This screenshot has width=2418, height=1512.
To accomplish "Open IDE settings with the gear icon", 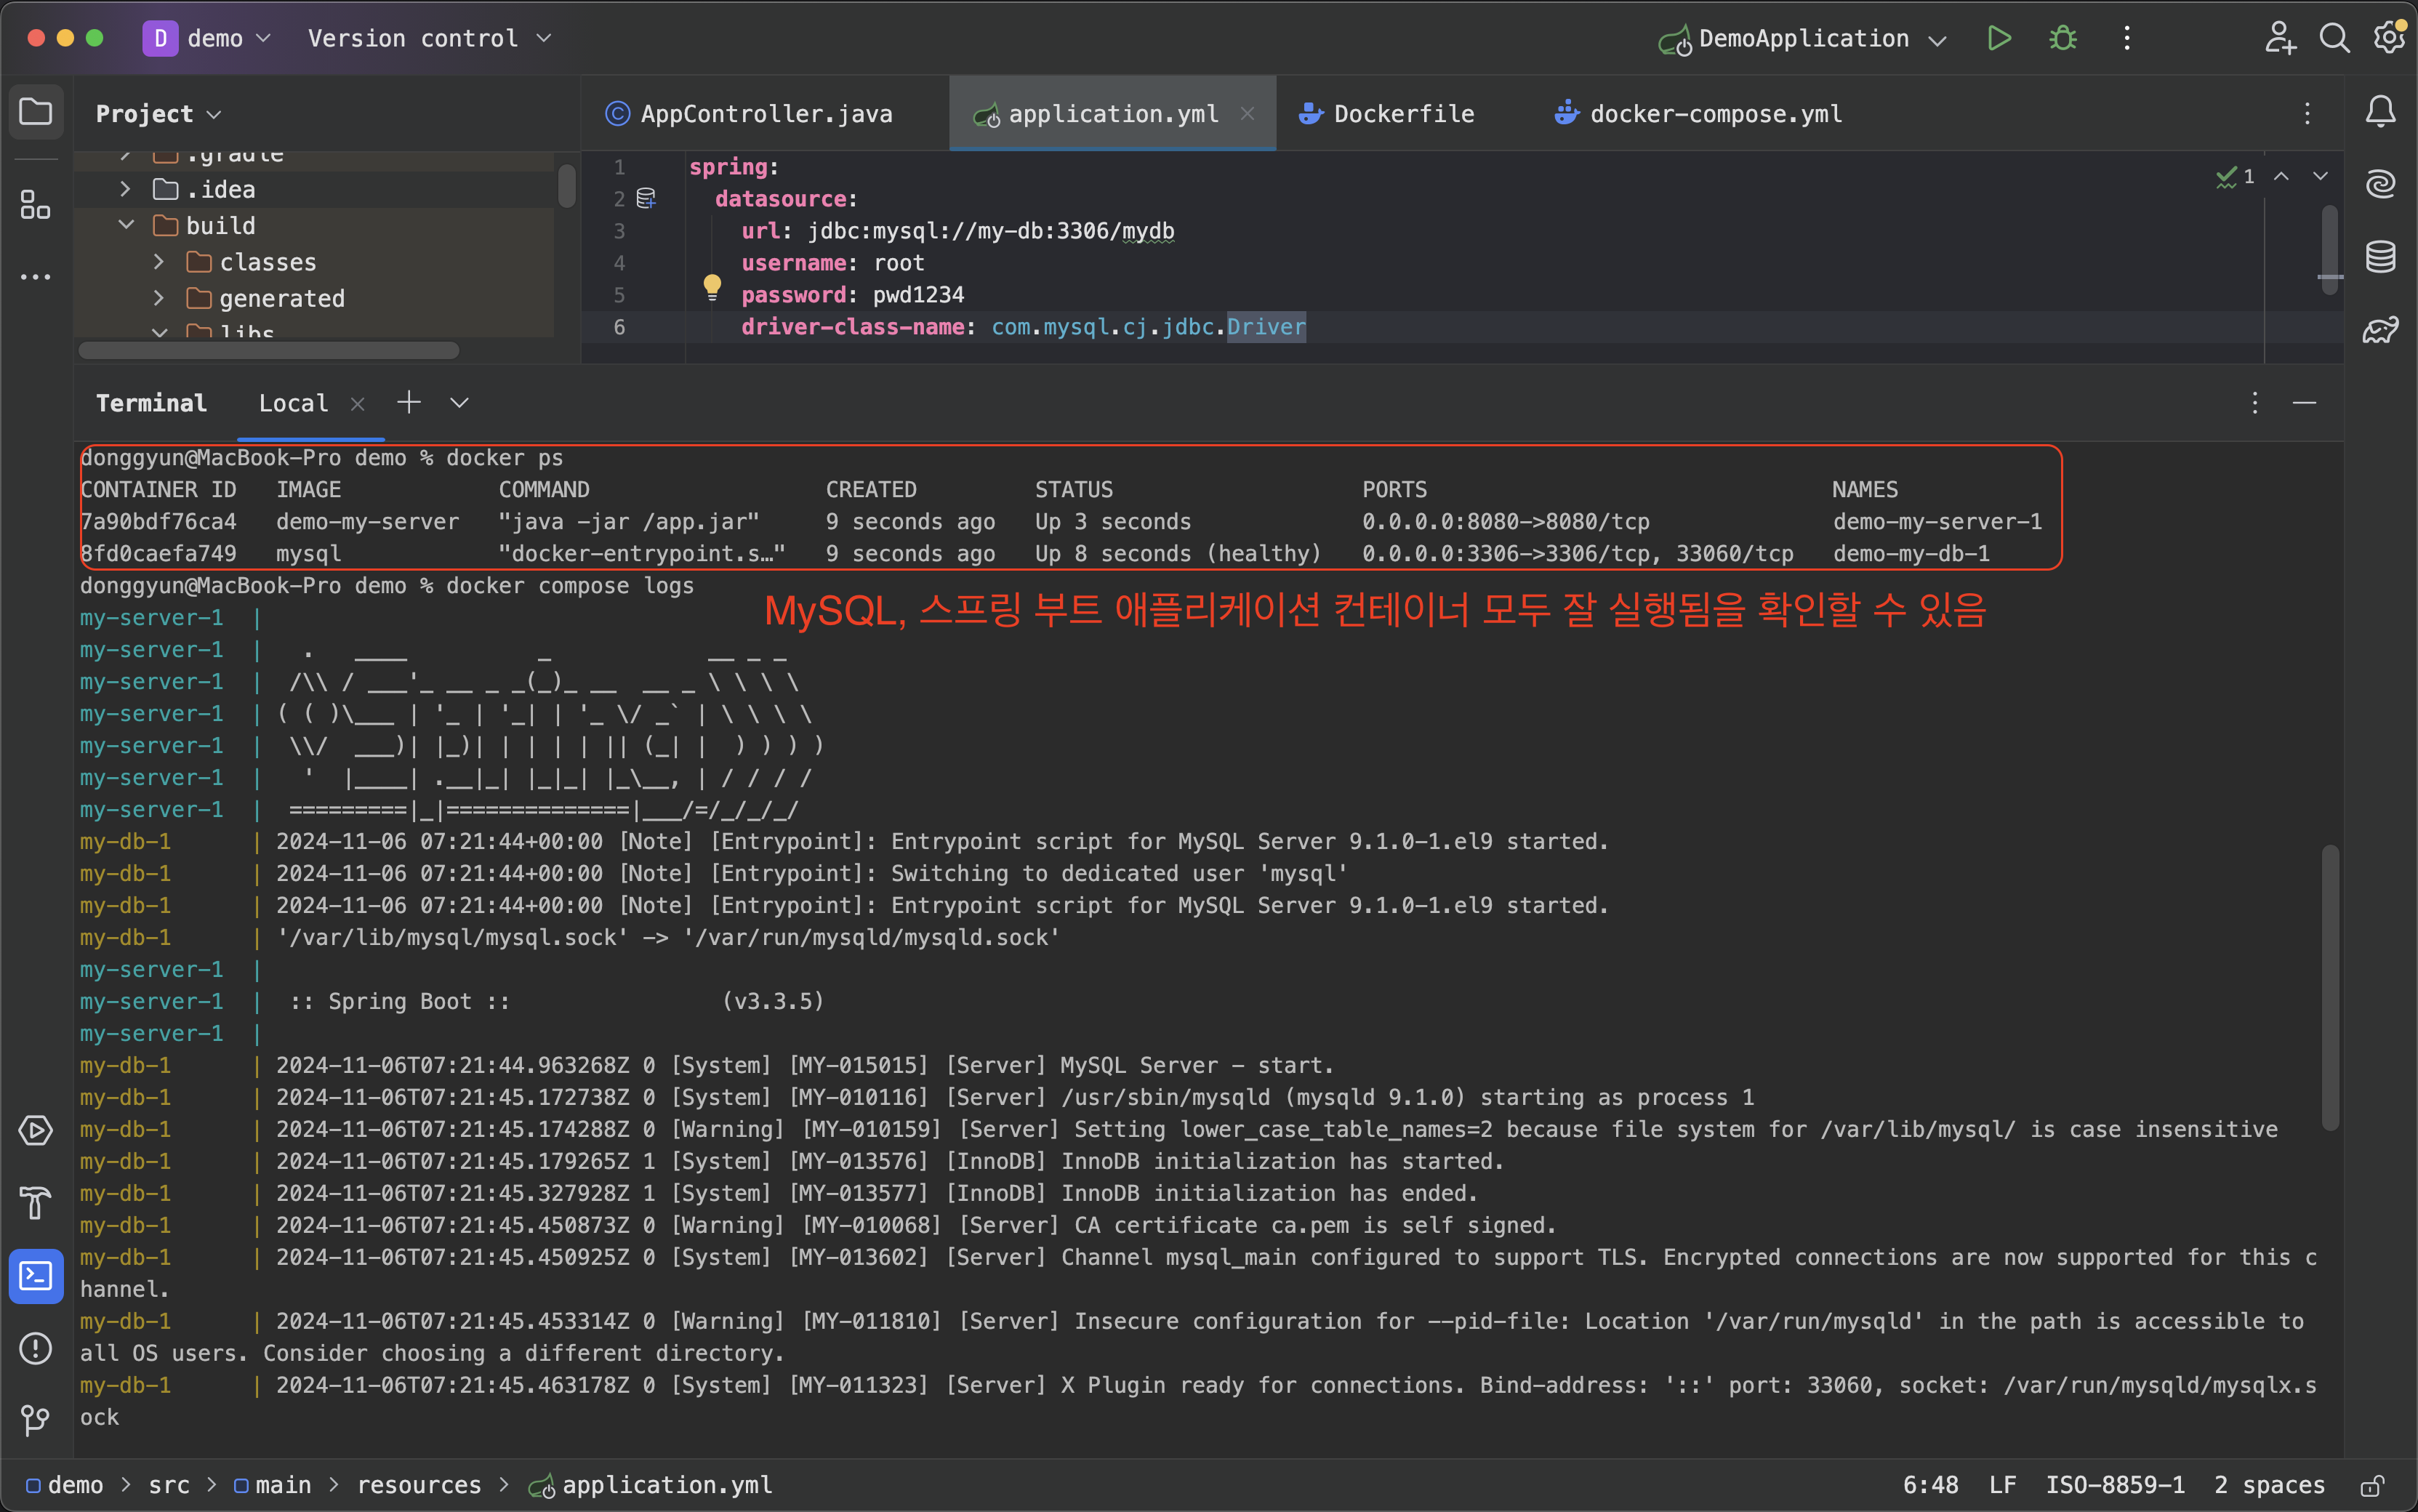I will pyautogui.click(x=2391, y=37).
